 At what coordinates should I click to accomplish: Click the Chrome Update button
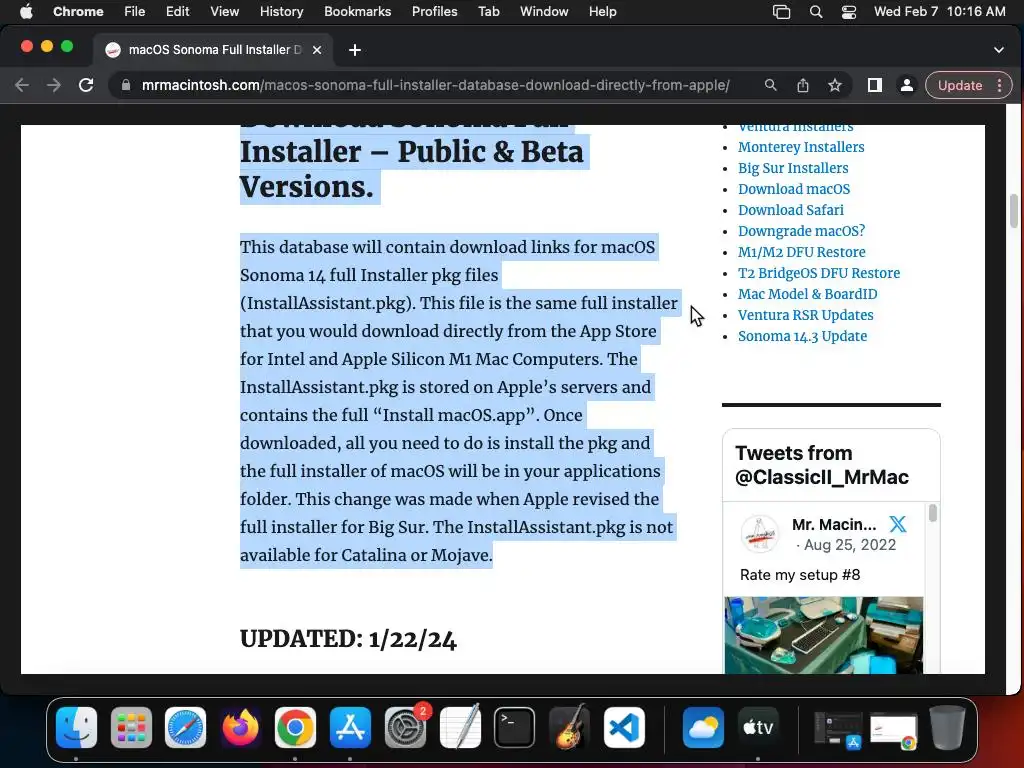tap(968, 86)
